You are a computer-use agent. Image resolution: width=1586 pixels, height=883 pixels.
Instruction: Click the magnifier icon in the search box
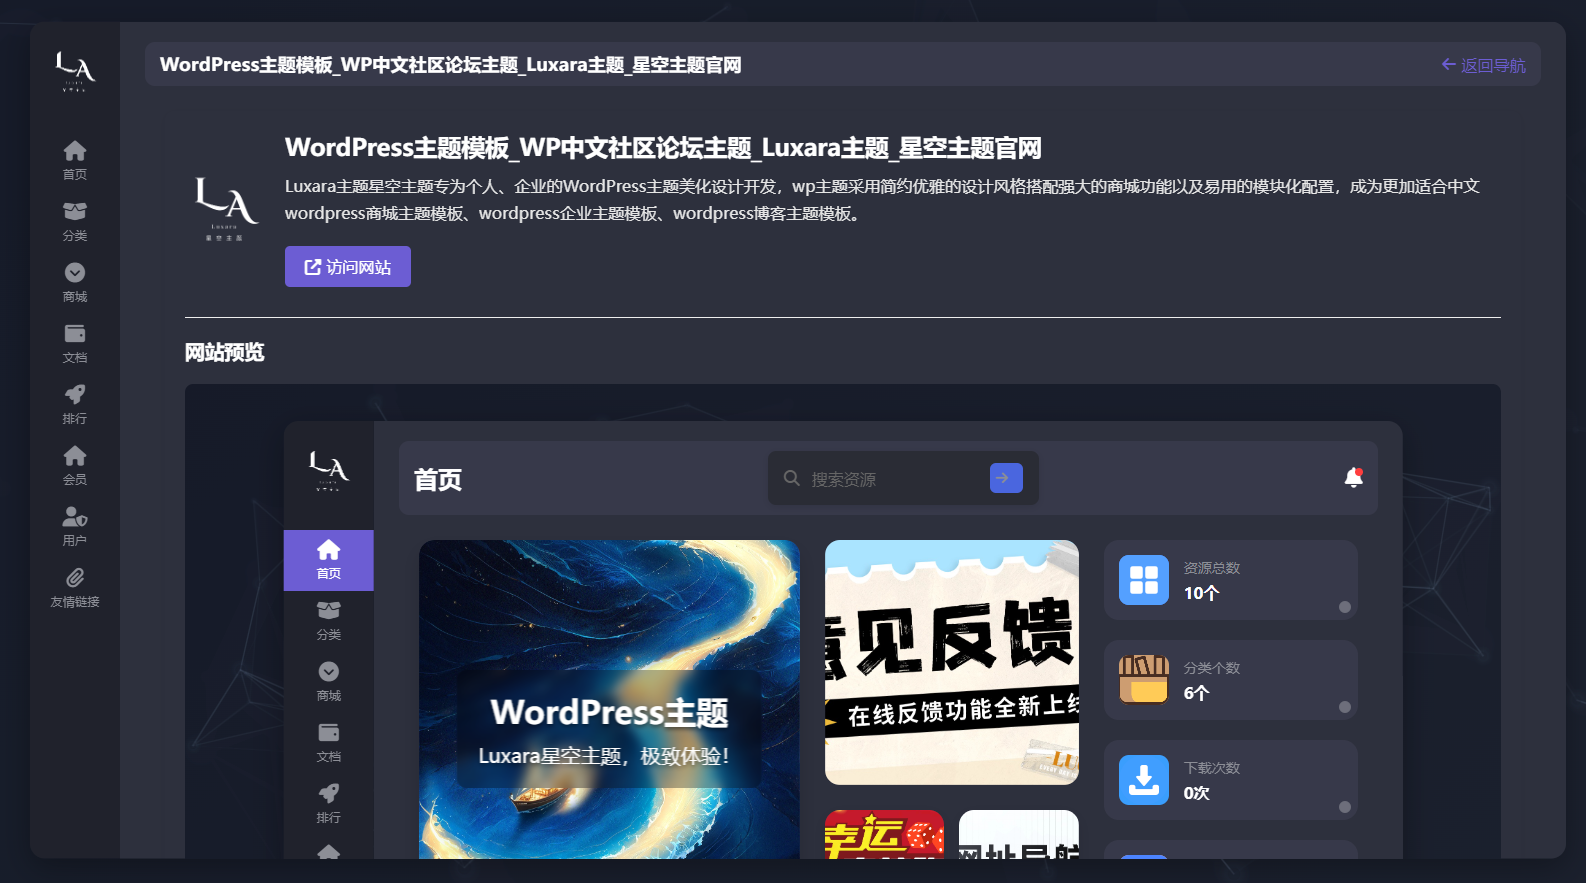tap(791, 478)
